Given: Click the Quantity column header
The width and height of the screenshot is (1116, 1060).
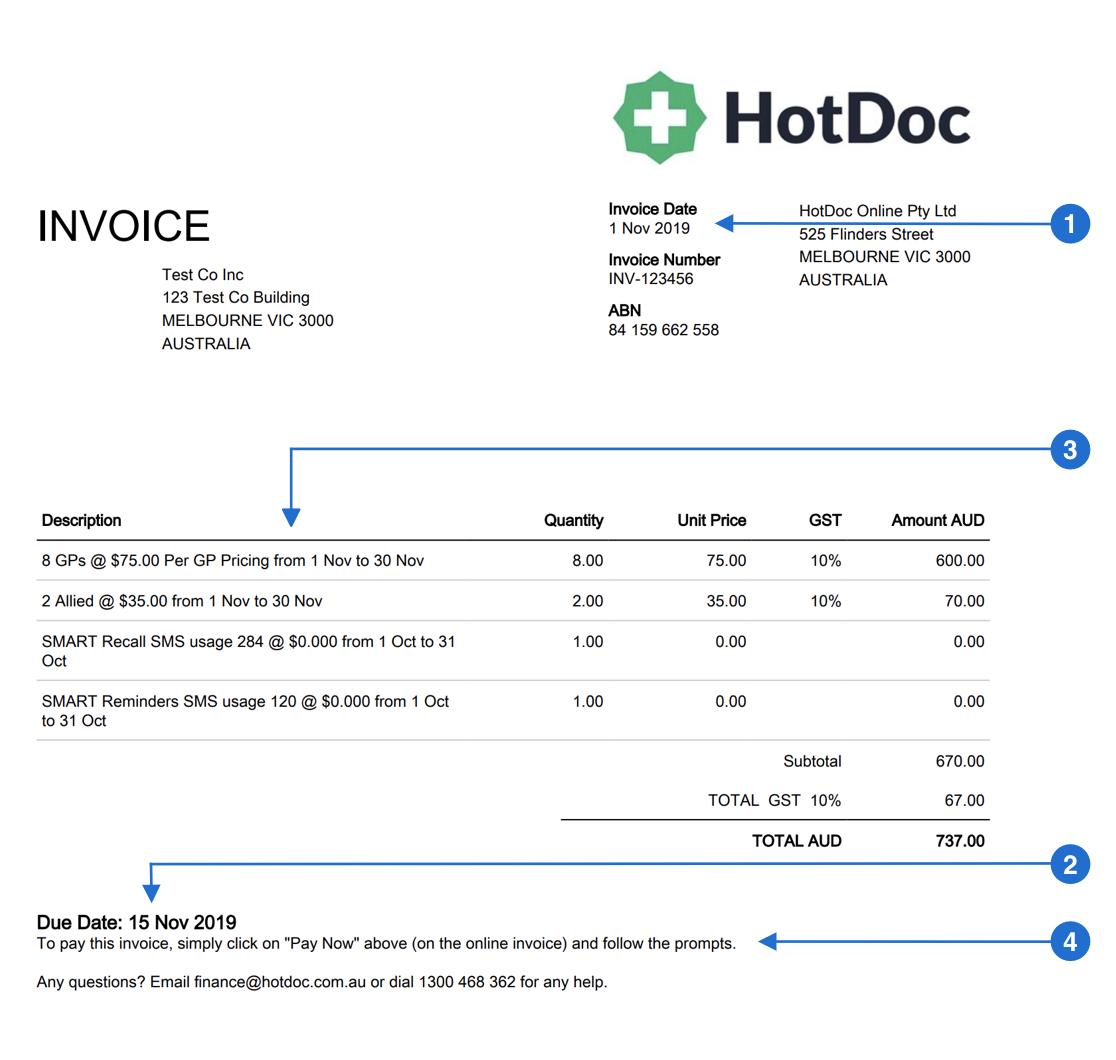Looking at the screenshot, I should click(x=574, y=520).
